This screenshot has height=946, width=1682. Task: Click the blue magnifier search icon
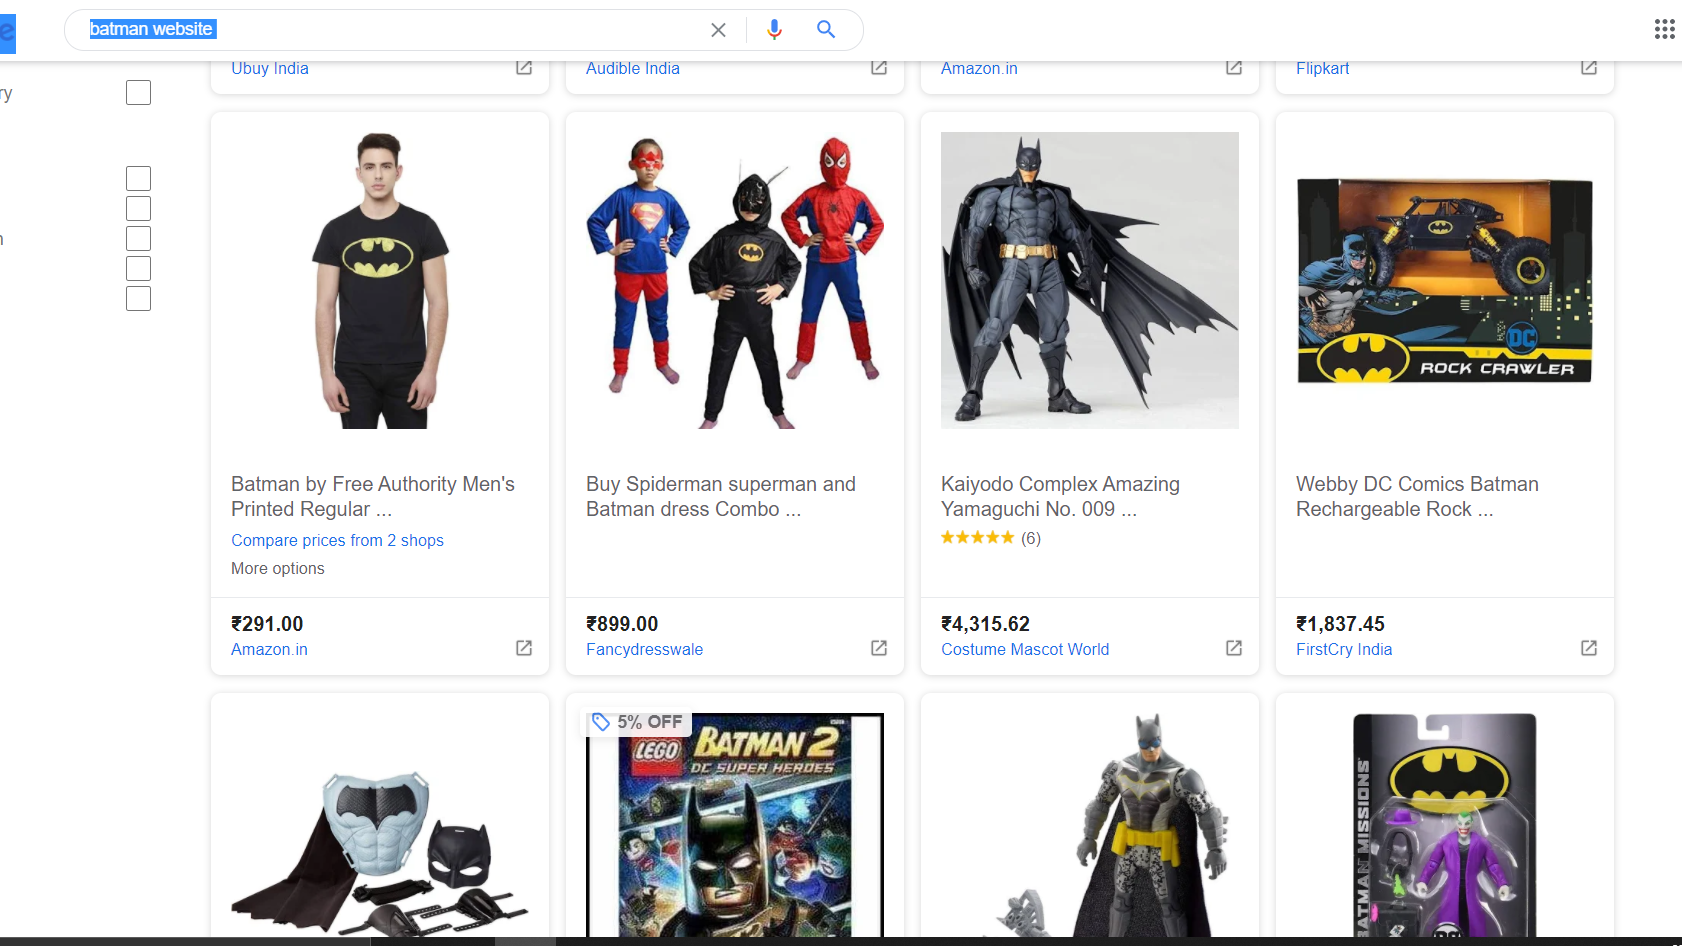pos(826,29)
